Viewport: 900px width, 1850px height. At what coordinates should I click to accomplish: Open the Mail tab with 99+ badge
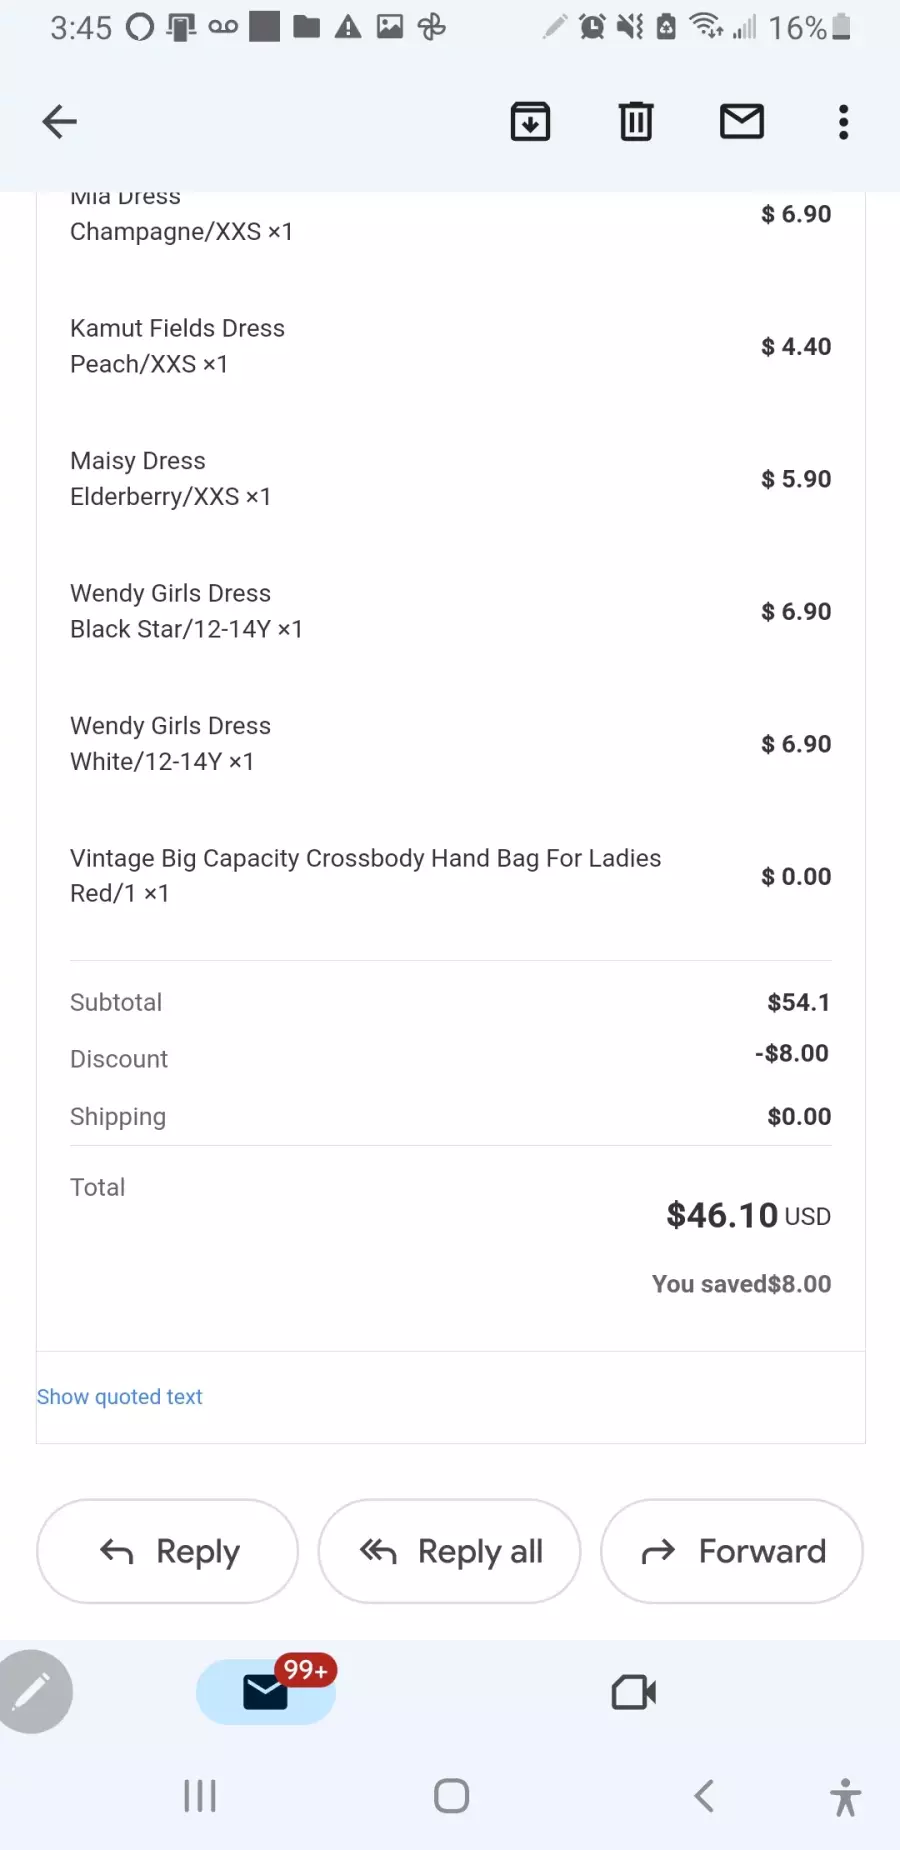click(267, 1691)
